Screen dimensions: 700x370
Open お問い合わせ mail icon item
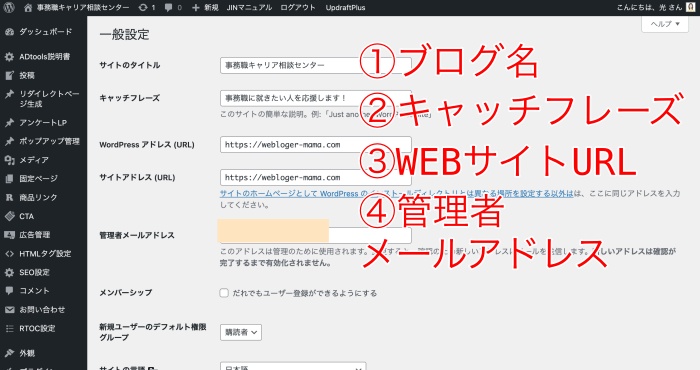[43, 310]
